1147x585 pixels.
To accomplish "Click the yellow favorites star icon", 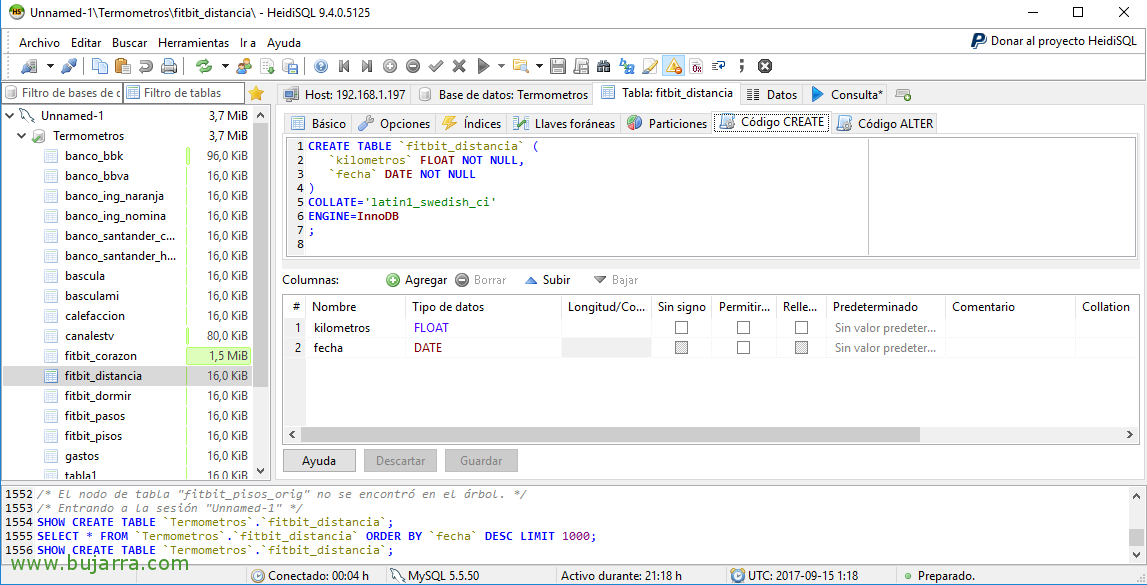I will pyautogui.click(x=255, y=93).
